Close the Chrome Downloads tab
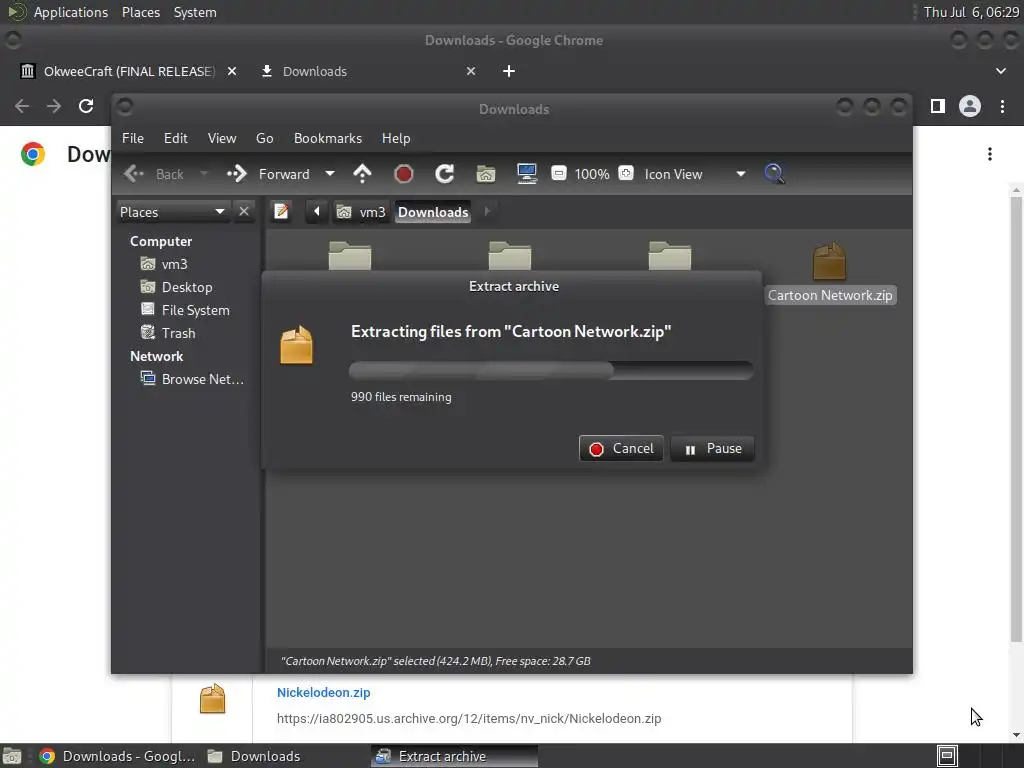Viewport: 1024px width, 768px height. click(x=471, y=71)
